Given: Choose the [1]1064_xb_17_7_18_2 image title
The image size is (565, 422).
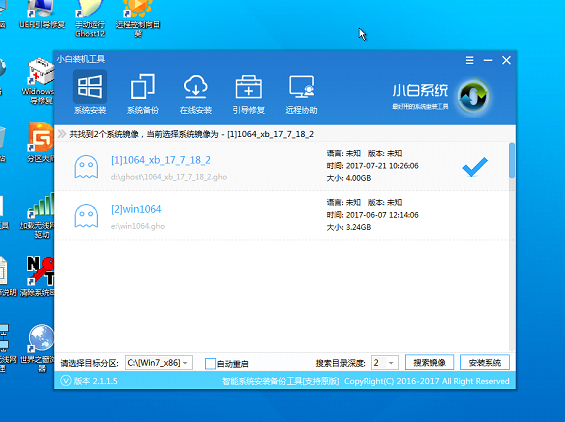Looking at the screenshot, I should [161, 160].
